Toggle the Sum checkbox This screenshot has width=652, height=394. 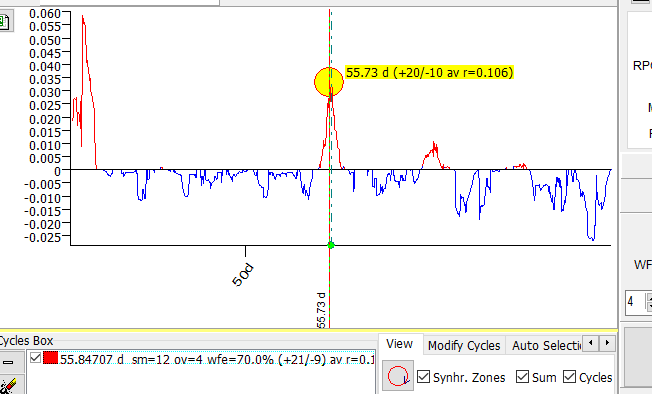point(522,377)
